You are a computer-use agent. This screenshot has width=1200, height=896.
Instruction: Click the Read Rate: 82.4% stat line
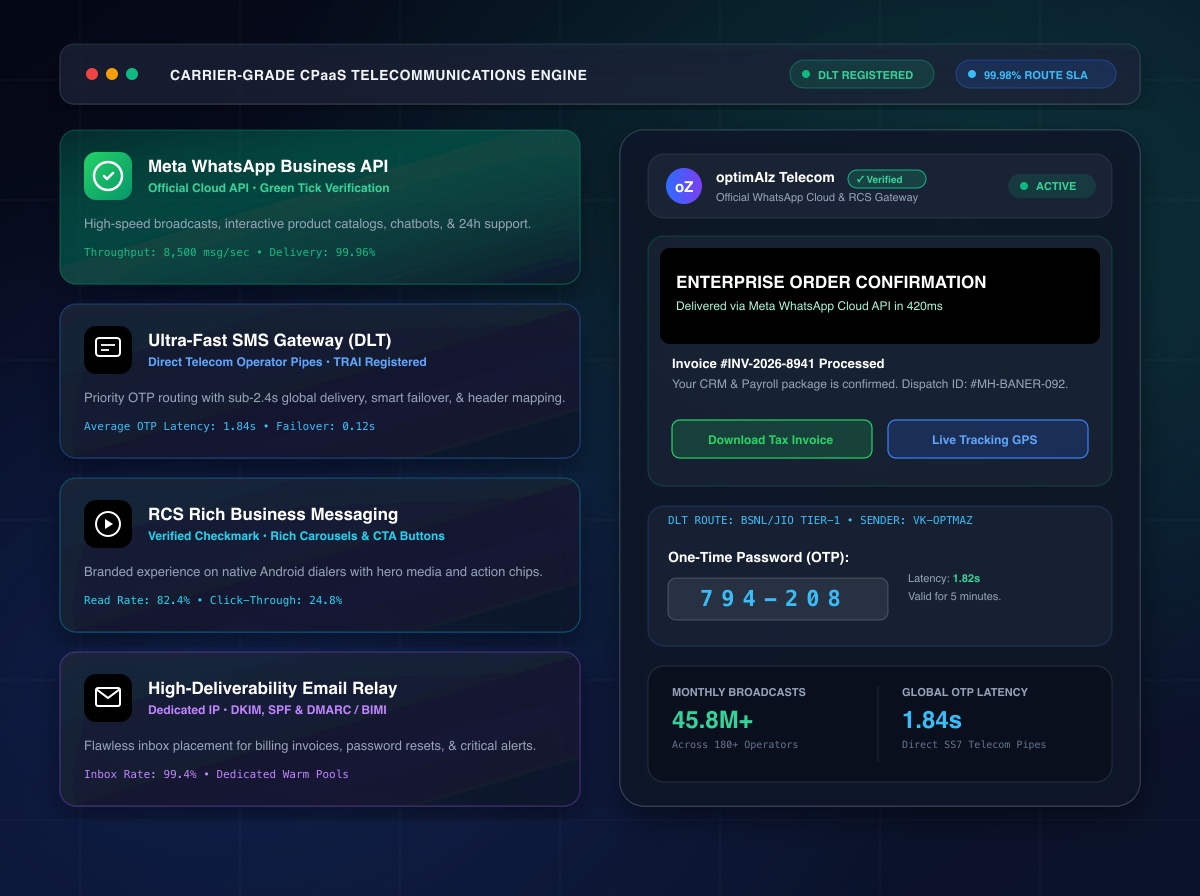pos(213,600)
